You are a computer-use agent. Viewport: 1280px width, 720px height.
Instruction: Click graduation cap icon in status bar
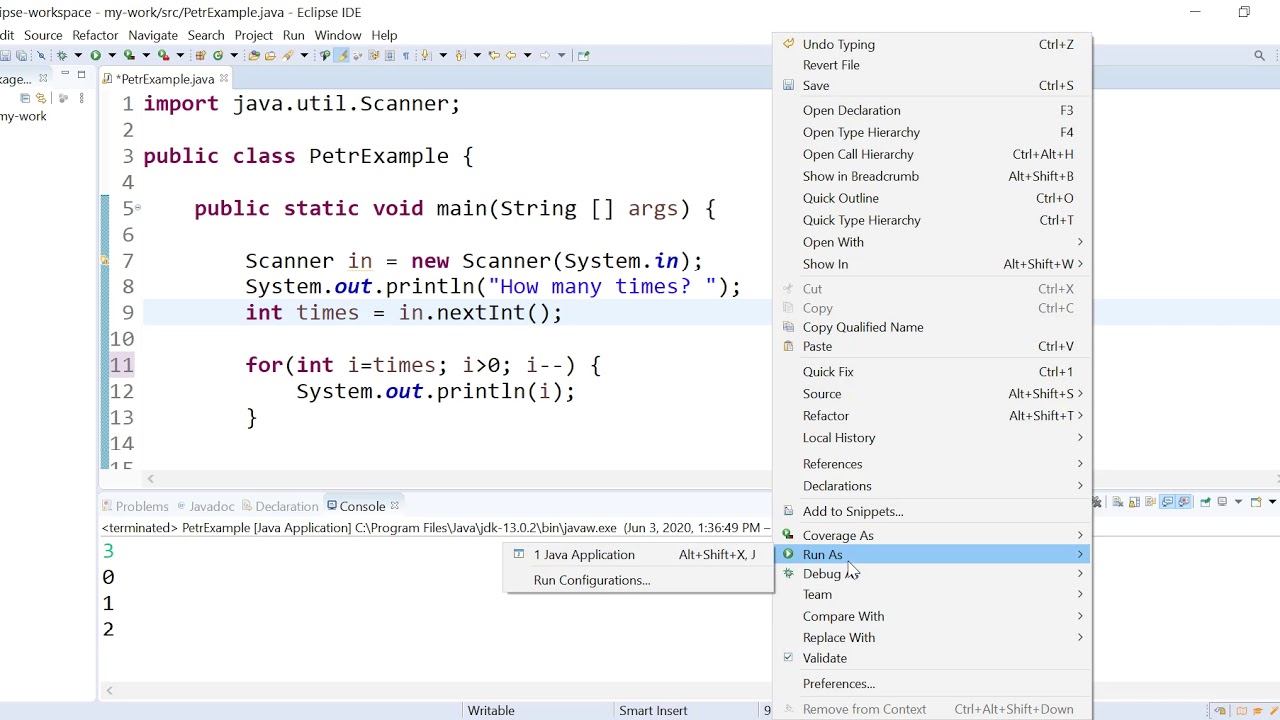[x=1258, y=711]
